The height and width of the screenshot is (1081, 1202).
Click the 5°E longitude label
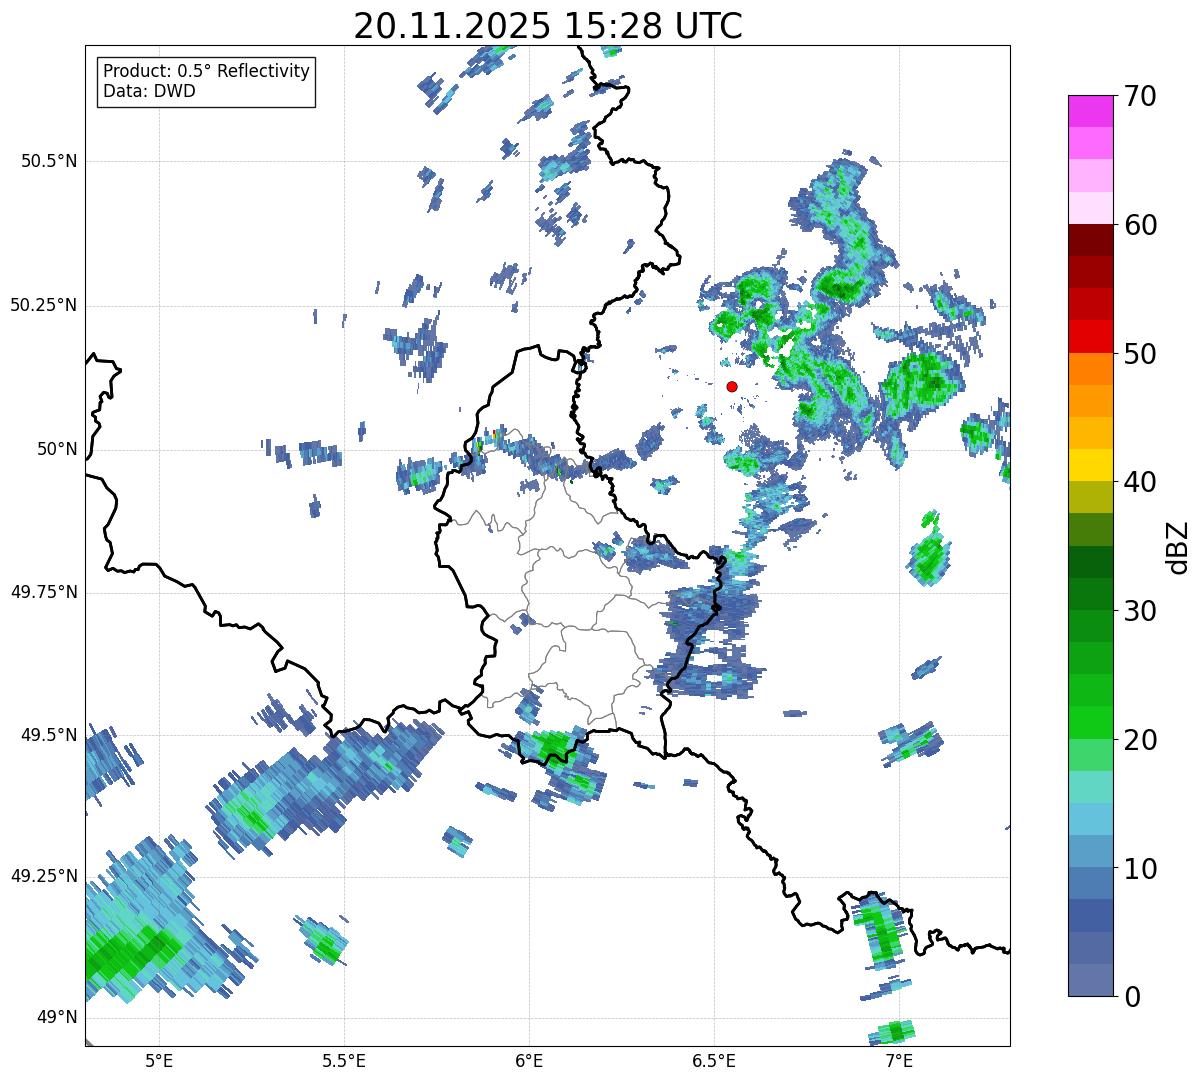click(x=159, y=1061)
